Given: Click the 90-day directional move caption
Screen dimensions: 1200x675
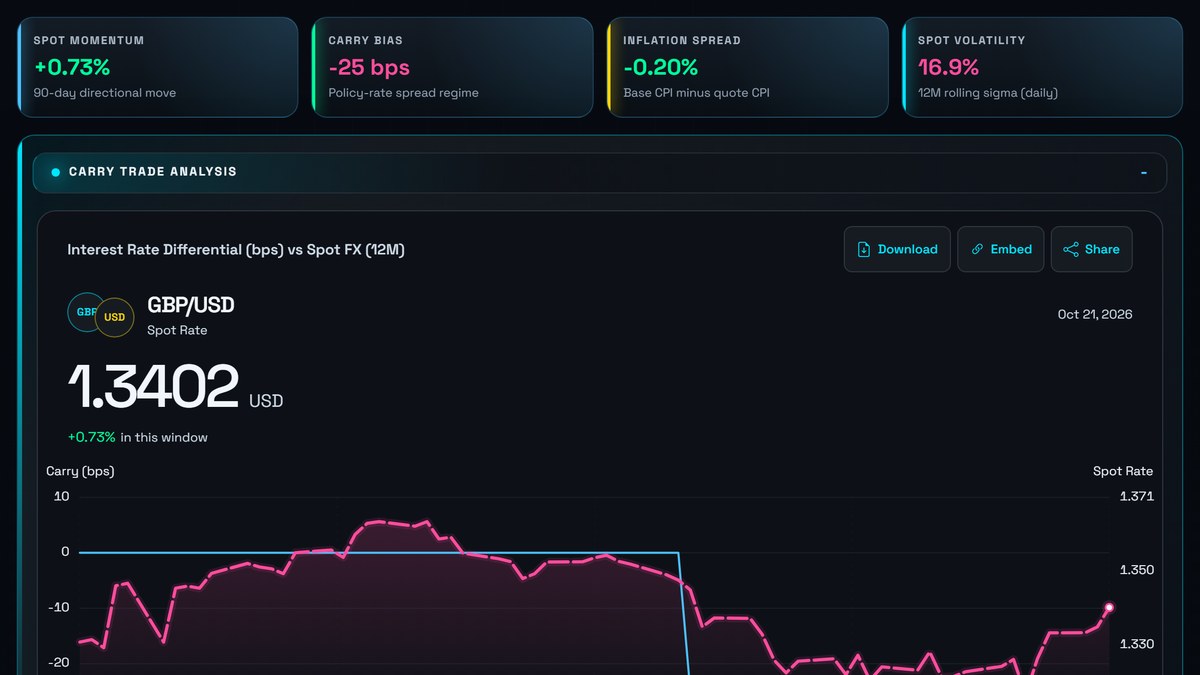Looking at the screenshot, I should [x=105, y=93].
